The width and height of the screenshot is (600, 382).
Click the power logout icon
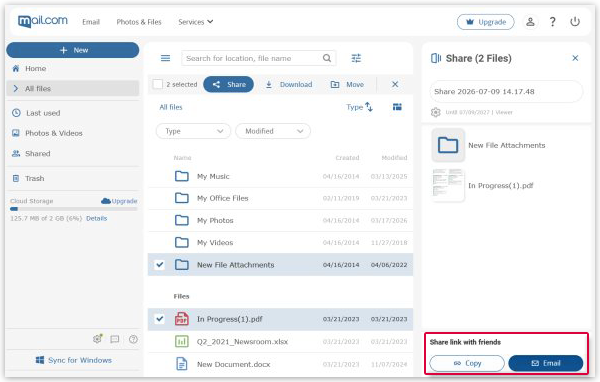click(575, 22)
